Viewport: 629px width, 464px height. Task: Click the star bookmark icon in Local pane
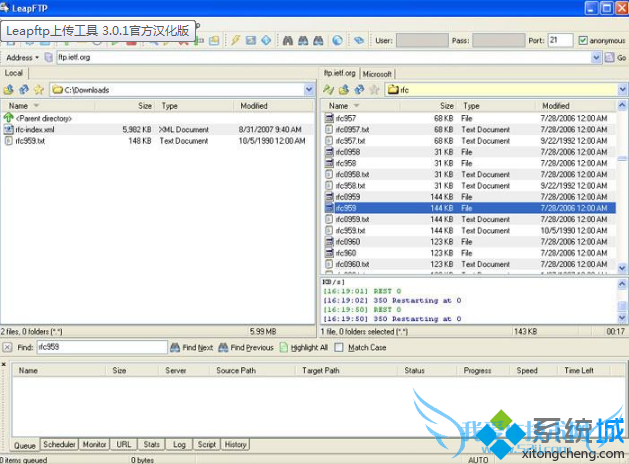coord(39,90)
